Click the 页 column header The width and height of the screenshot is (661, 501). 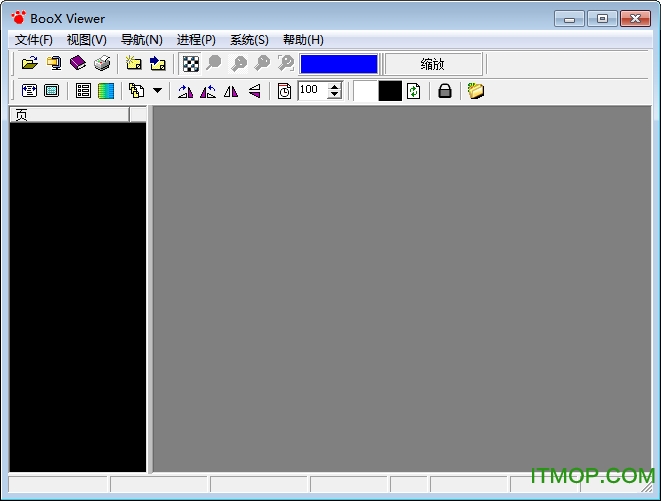[69, 114]
